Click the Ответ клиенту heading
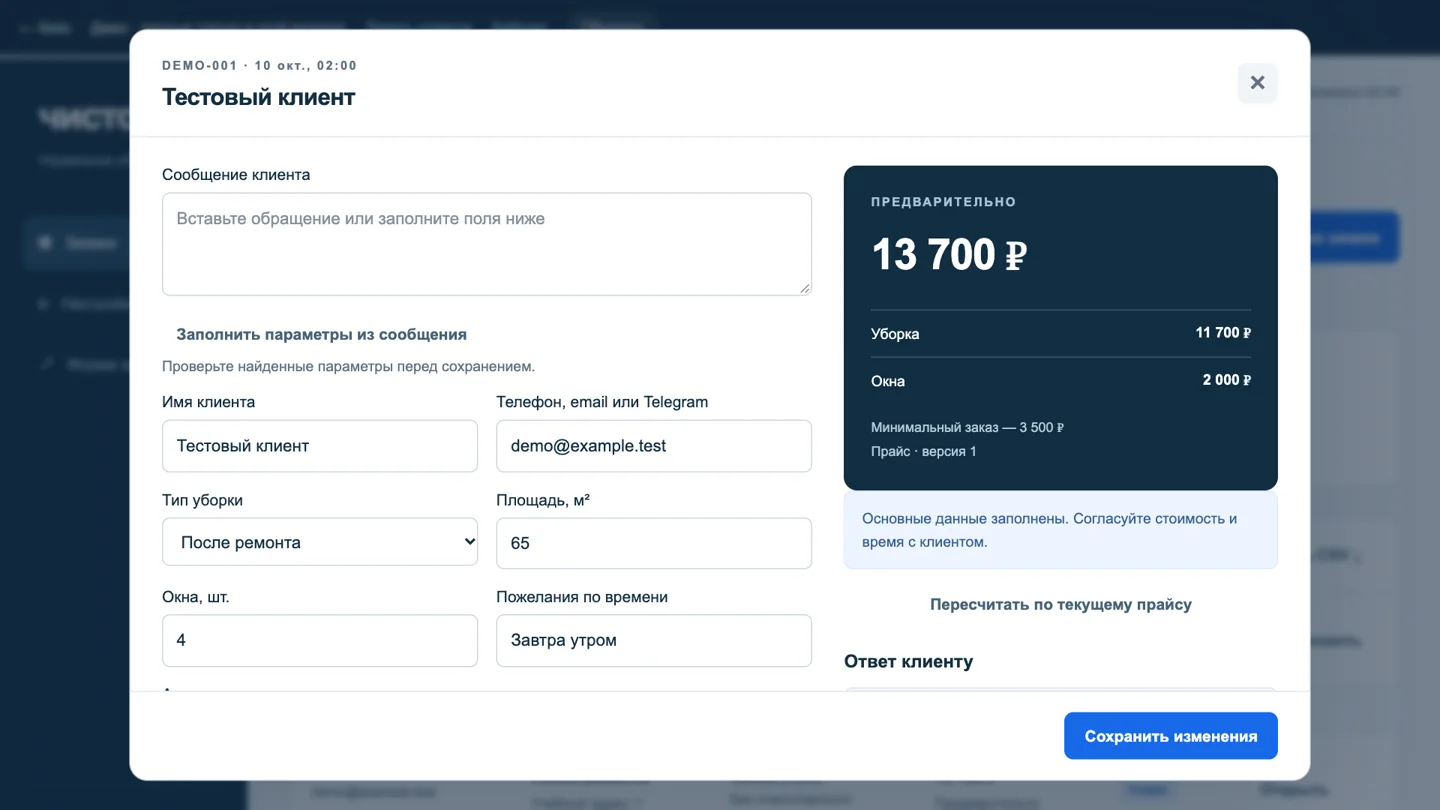This screenshot has width=1440, height=810. [908, 662]
